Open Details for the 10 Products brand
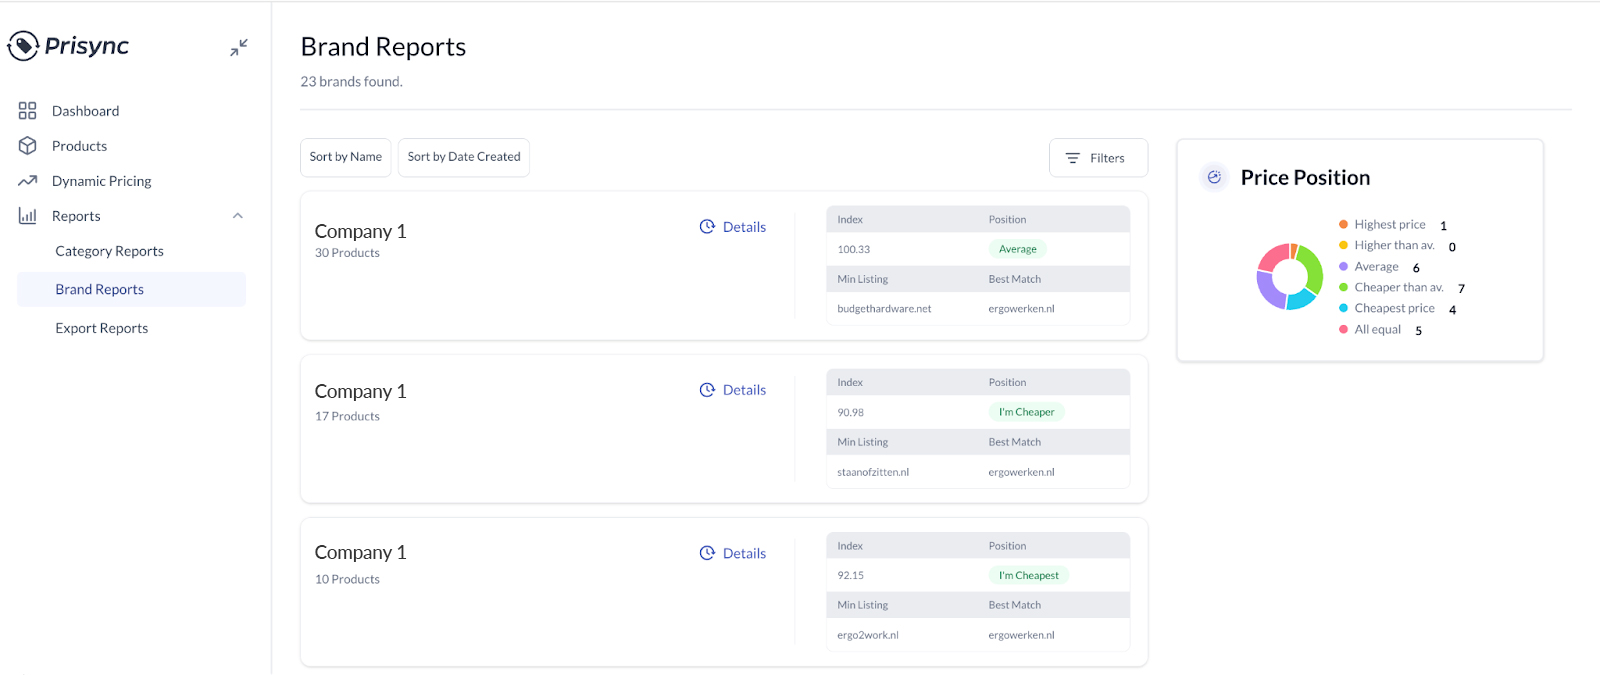This screenshot has height=675, width=1600. [x=733, y=553]
